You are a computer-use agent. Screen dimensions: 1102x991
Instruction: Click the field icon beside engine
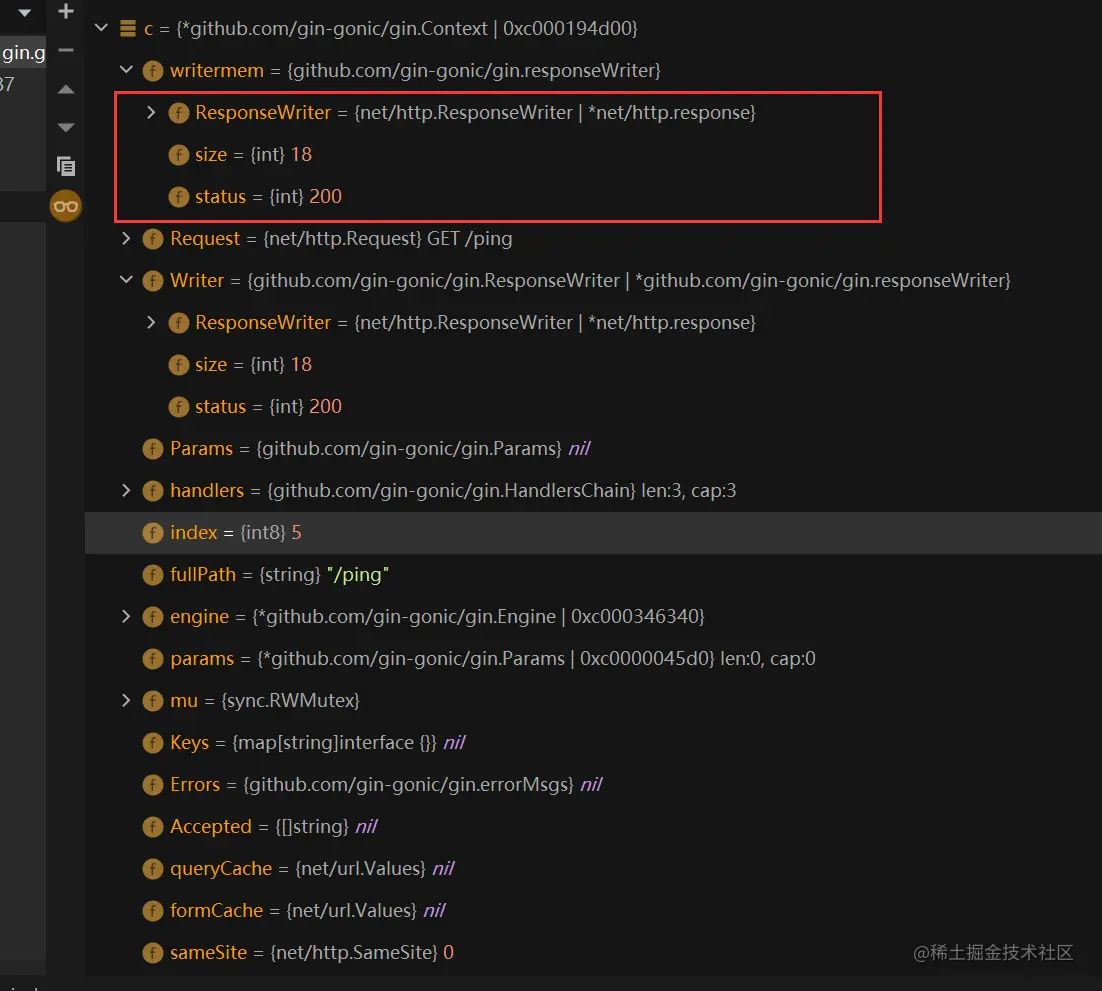click(x=153, y=617)
